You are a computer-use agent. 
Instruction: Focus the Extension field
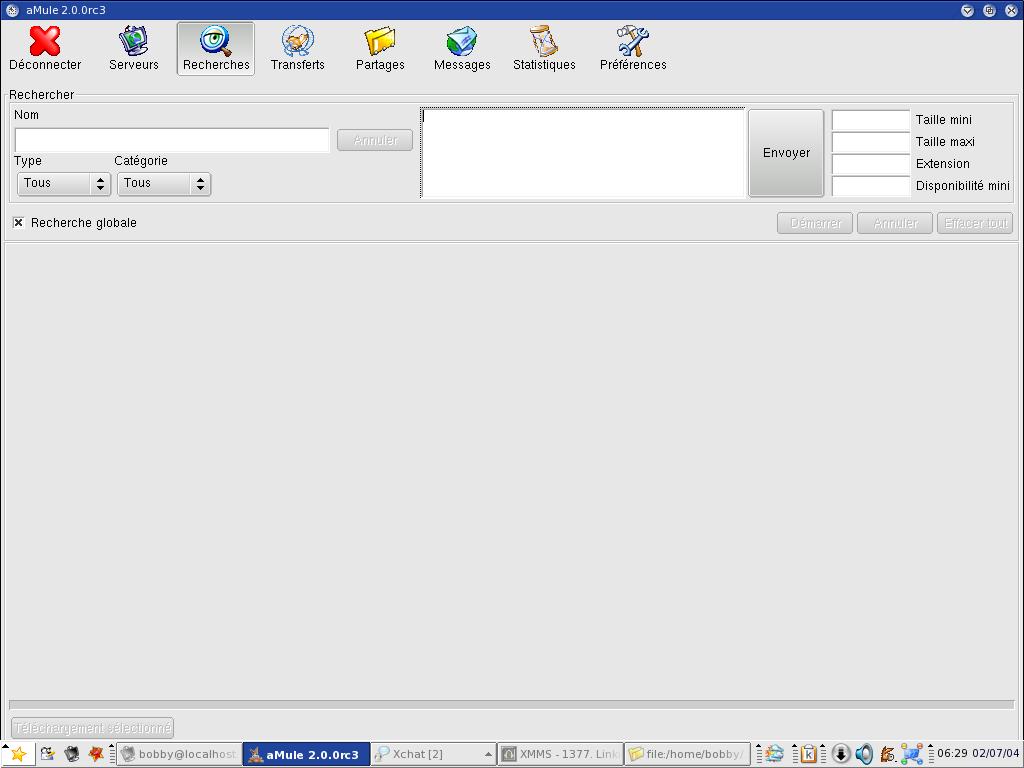tap(871, 164)
